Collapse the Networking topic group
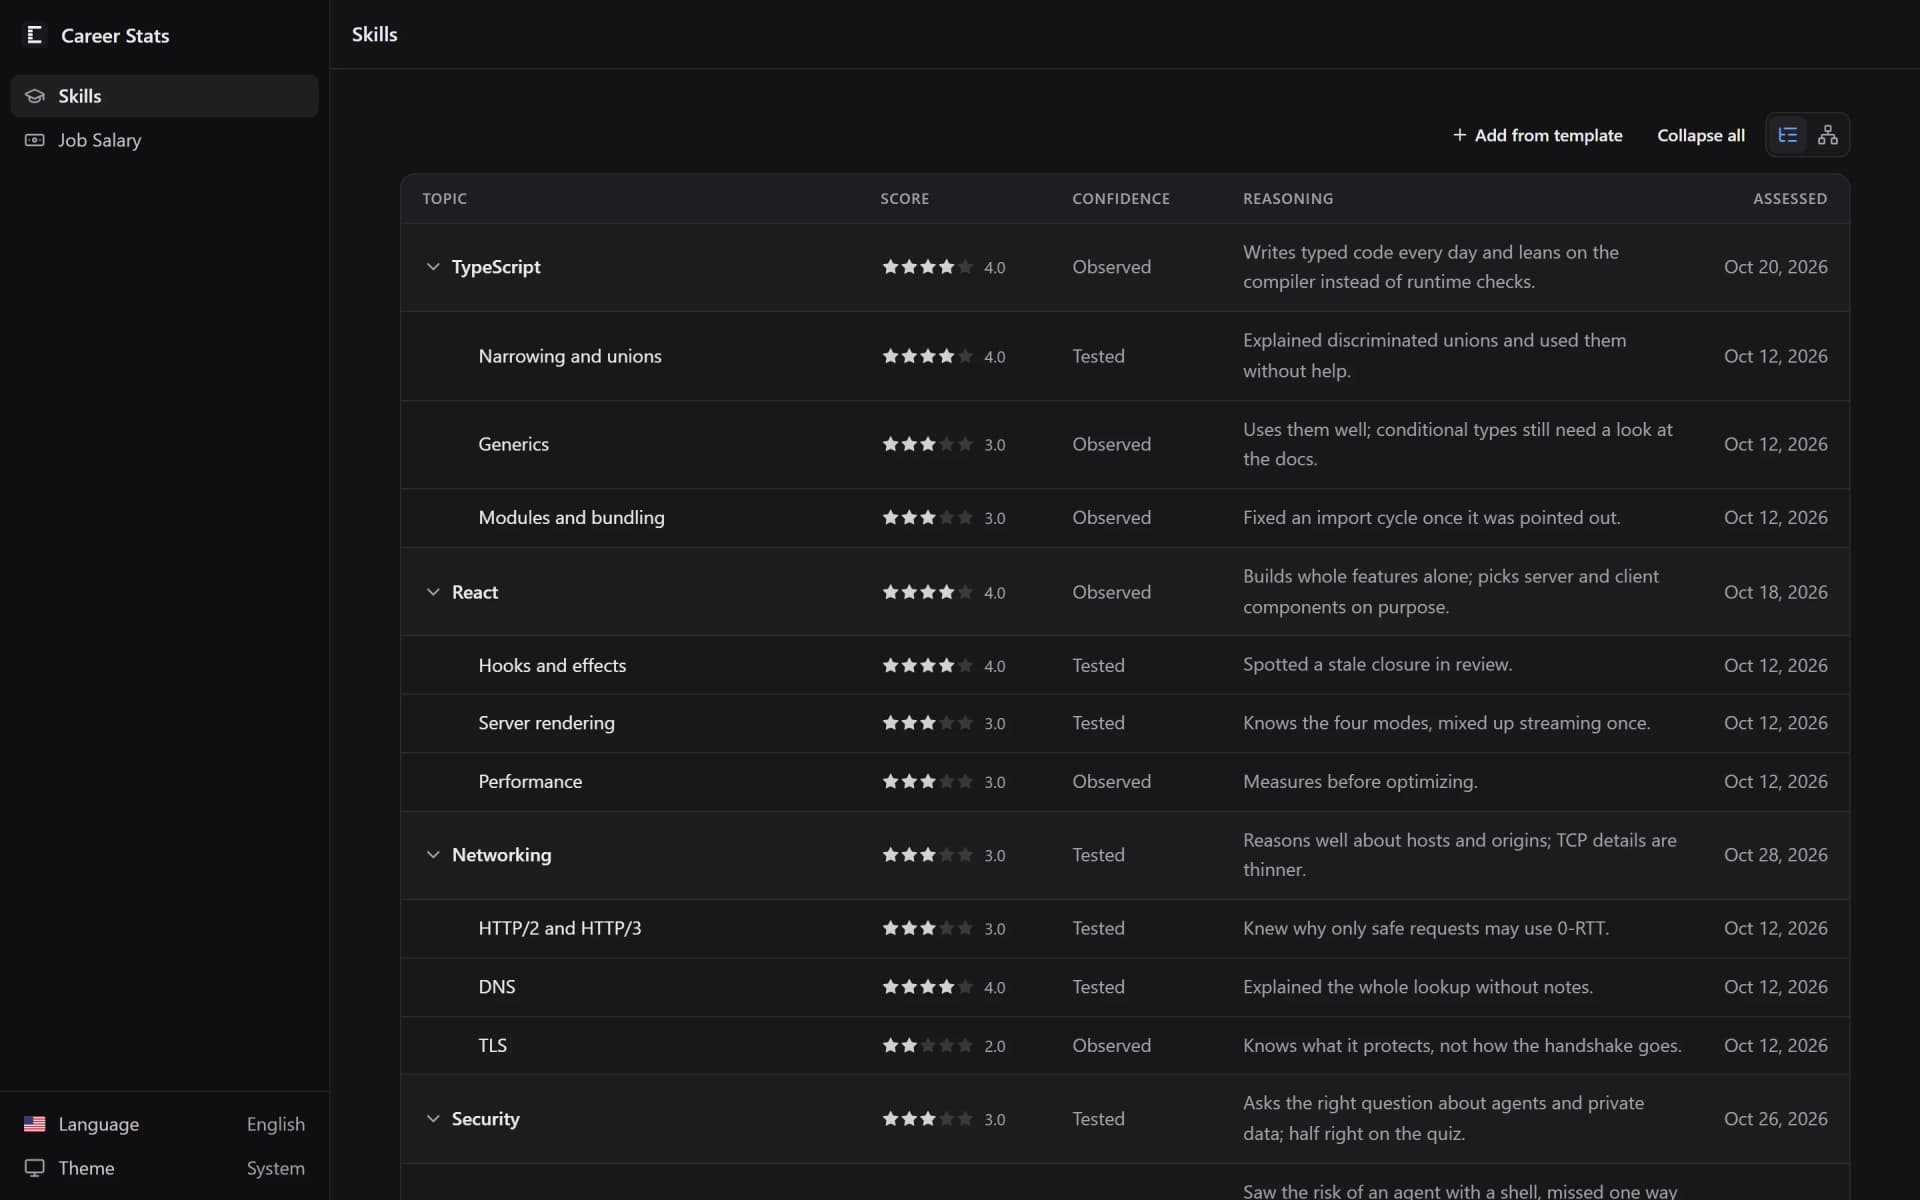Screen dimensions: 1920x1200 click(x=433, y=855)
